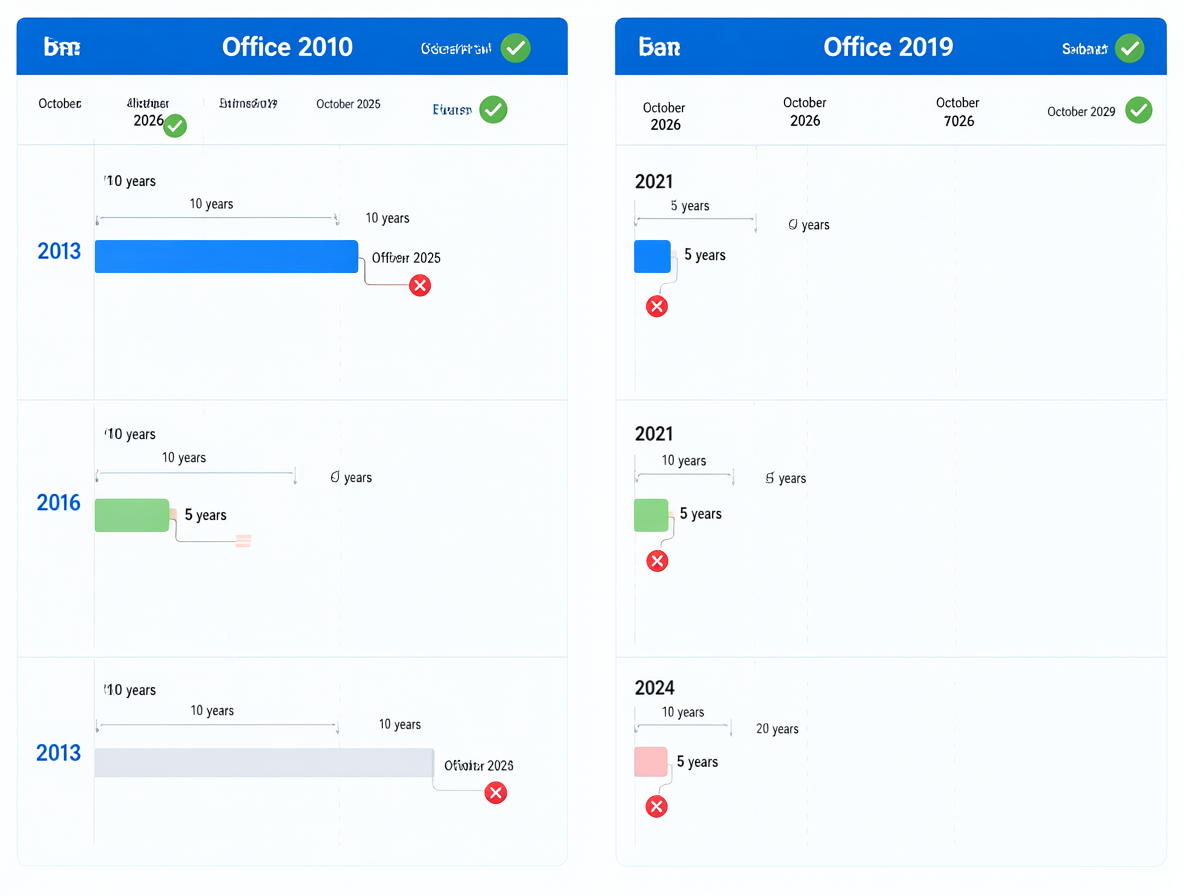Click the green check overlapping 2026 in Office 2010 panel
Screen dimensions: 1184x896
[175, 125]
